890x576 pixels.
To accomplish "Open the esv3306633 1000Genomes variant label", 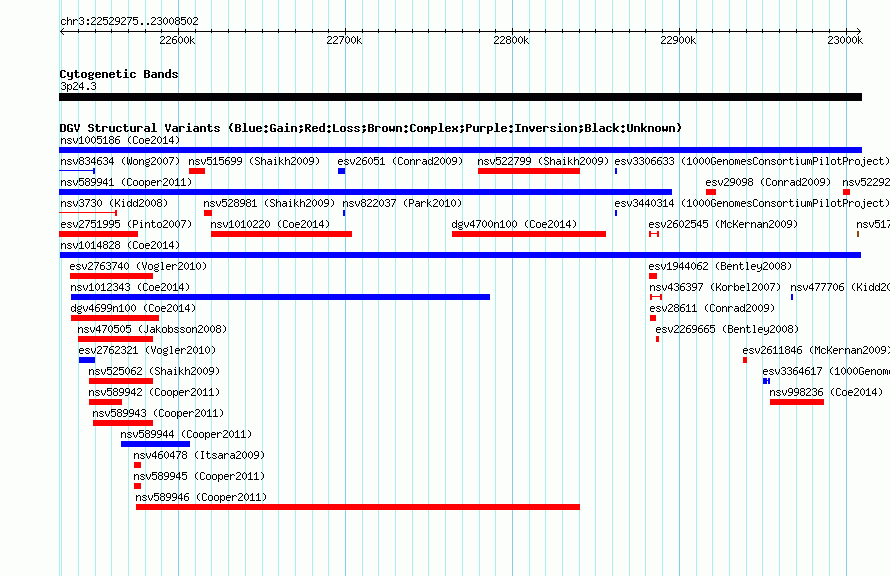I will [x=752, y=161].
